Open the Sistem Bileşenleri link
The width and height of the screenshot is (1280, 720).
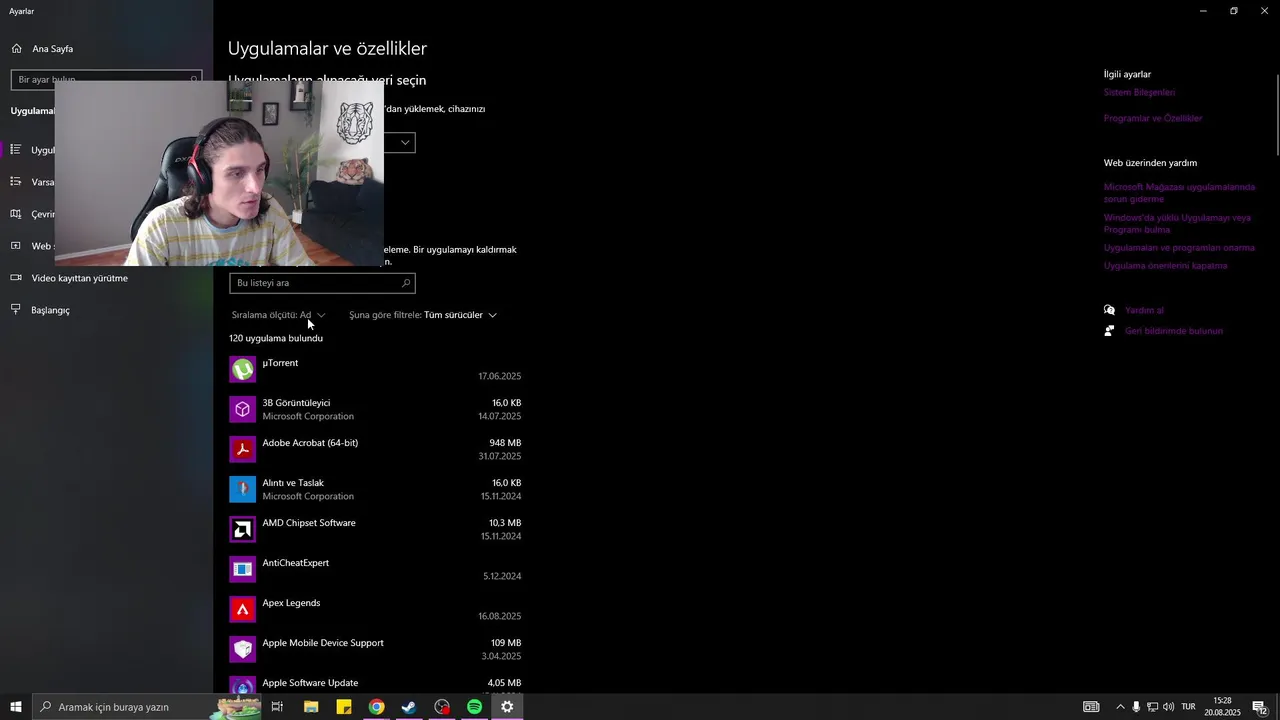1139,92
